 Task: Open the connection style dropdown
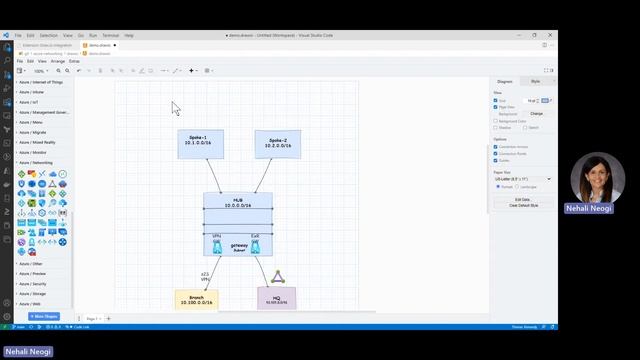pos(164,71)
